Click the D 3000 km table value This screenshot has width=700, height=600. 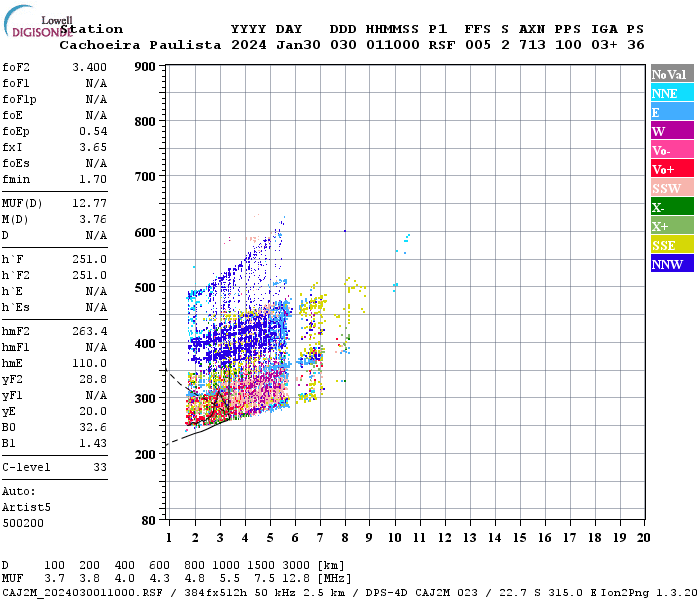point(296,565)
